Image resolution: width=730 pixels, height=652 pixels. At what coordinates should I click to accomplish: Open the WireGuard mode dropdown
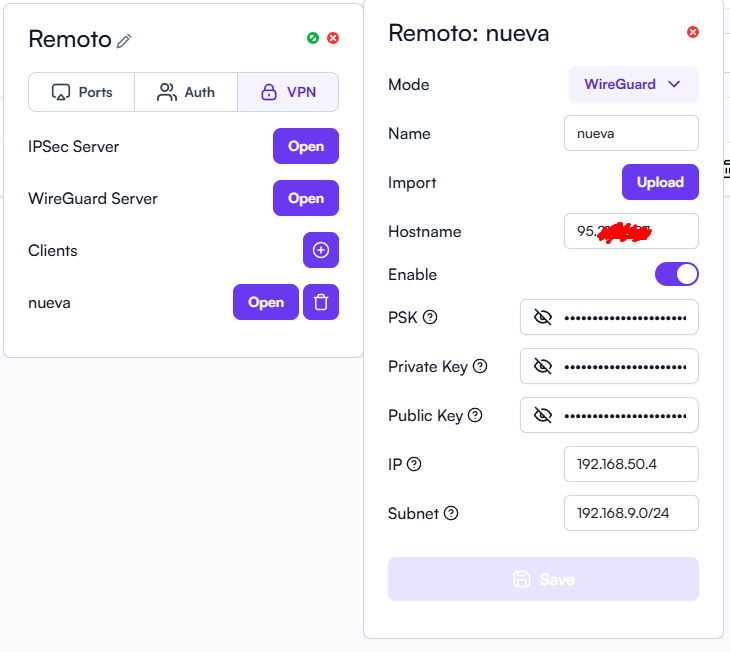pyautogui.click(x=633, y=84)
